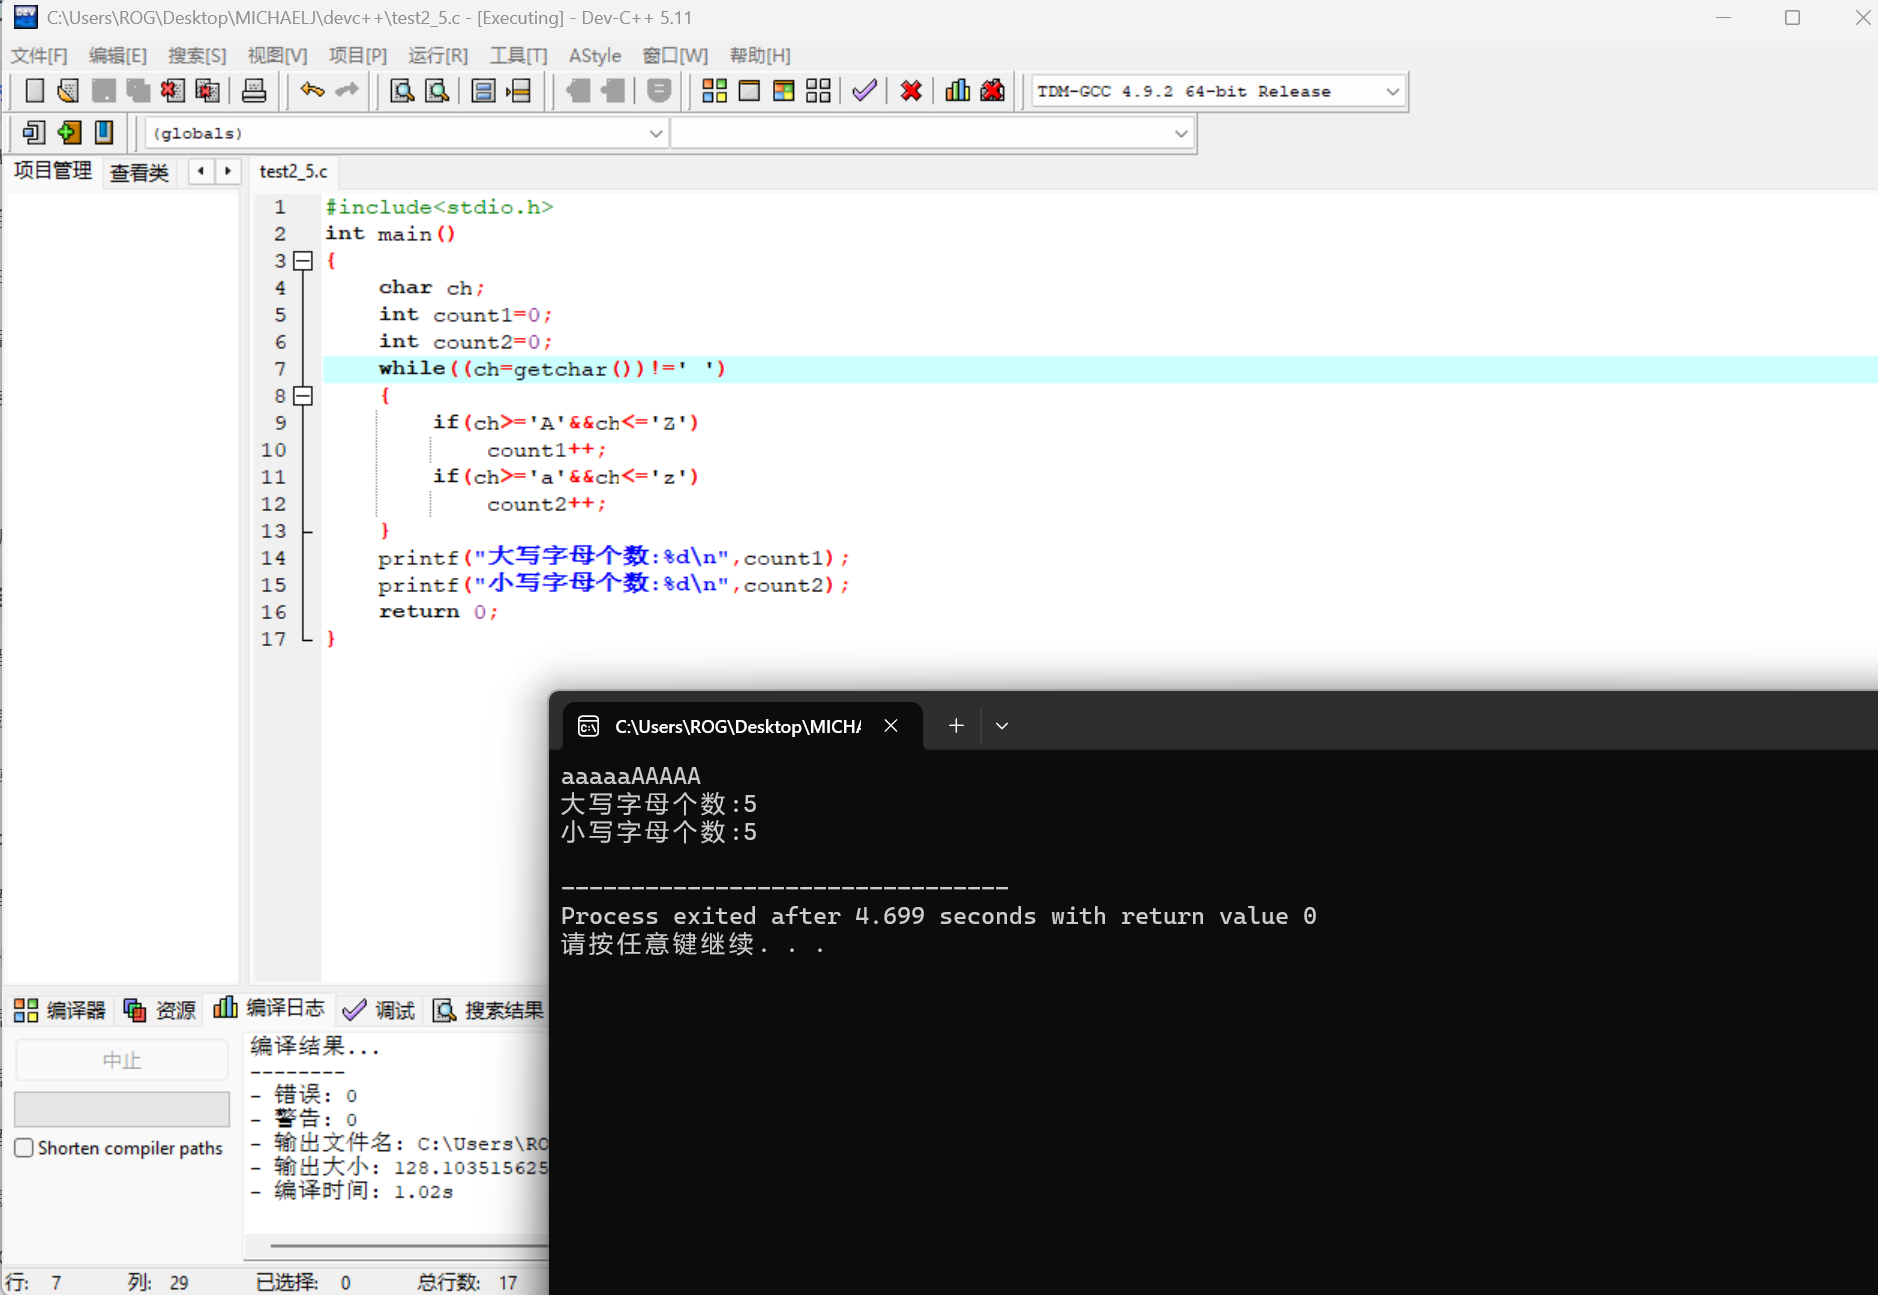Select the test2_5.c editor tab

pyautogui.click(x=293, y=171)
